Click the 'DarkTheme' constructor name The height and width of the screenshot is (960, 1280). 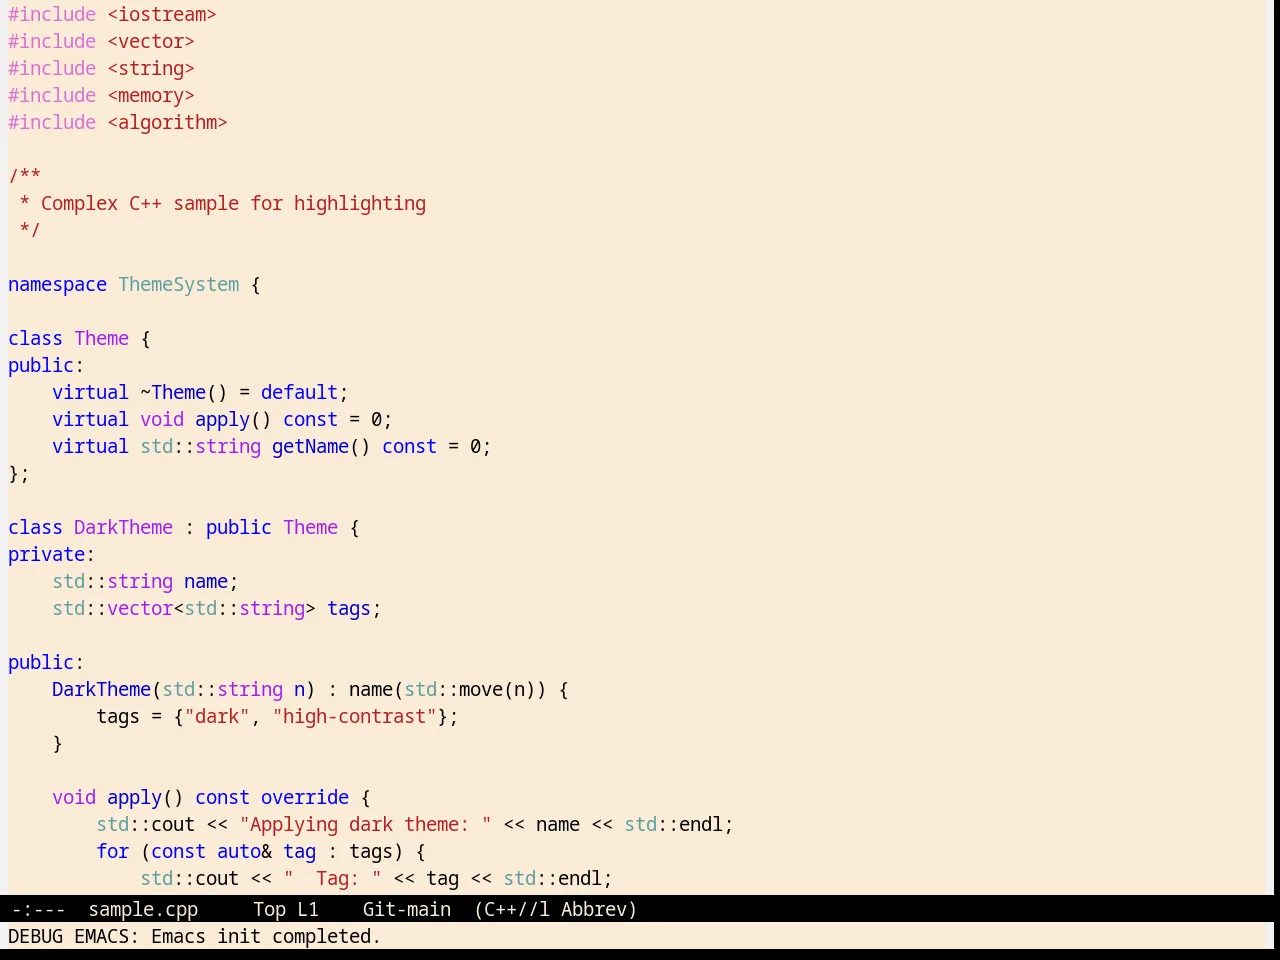coord(101,689)
